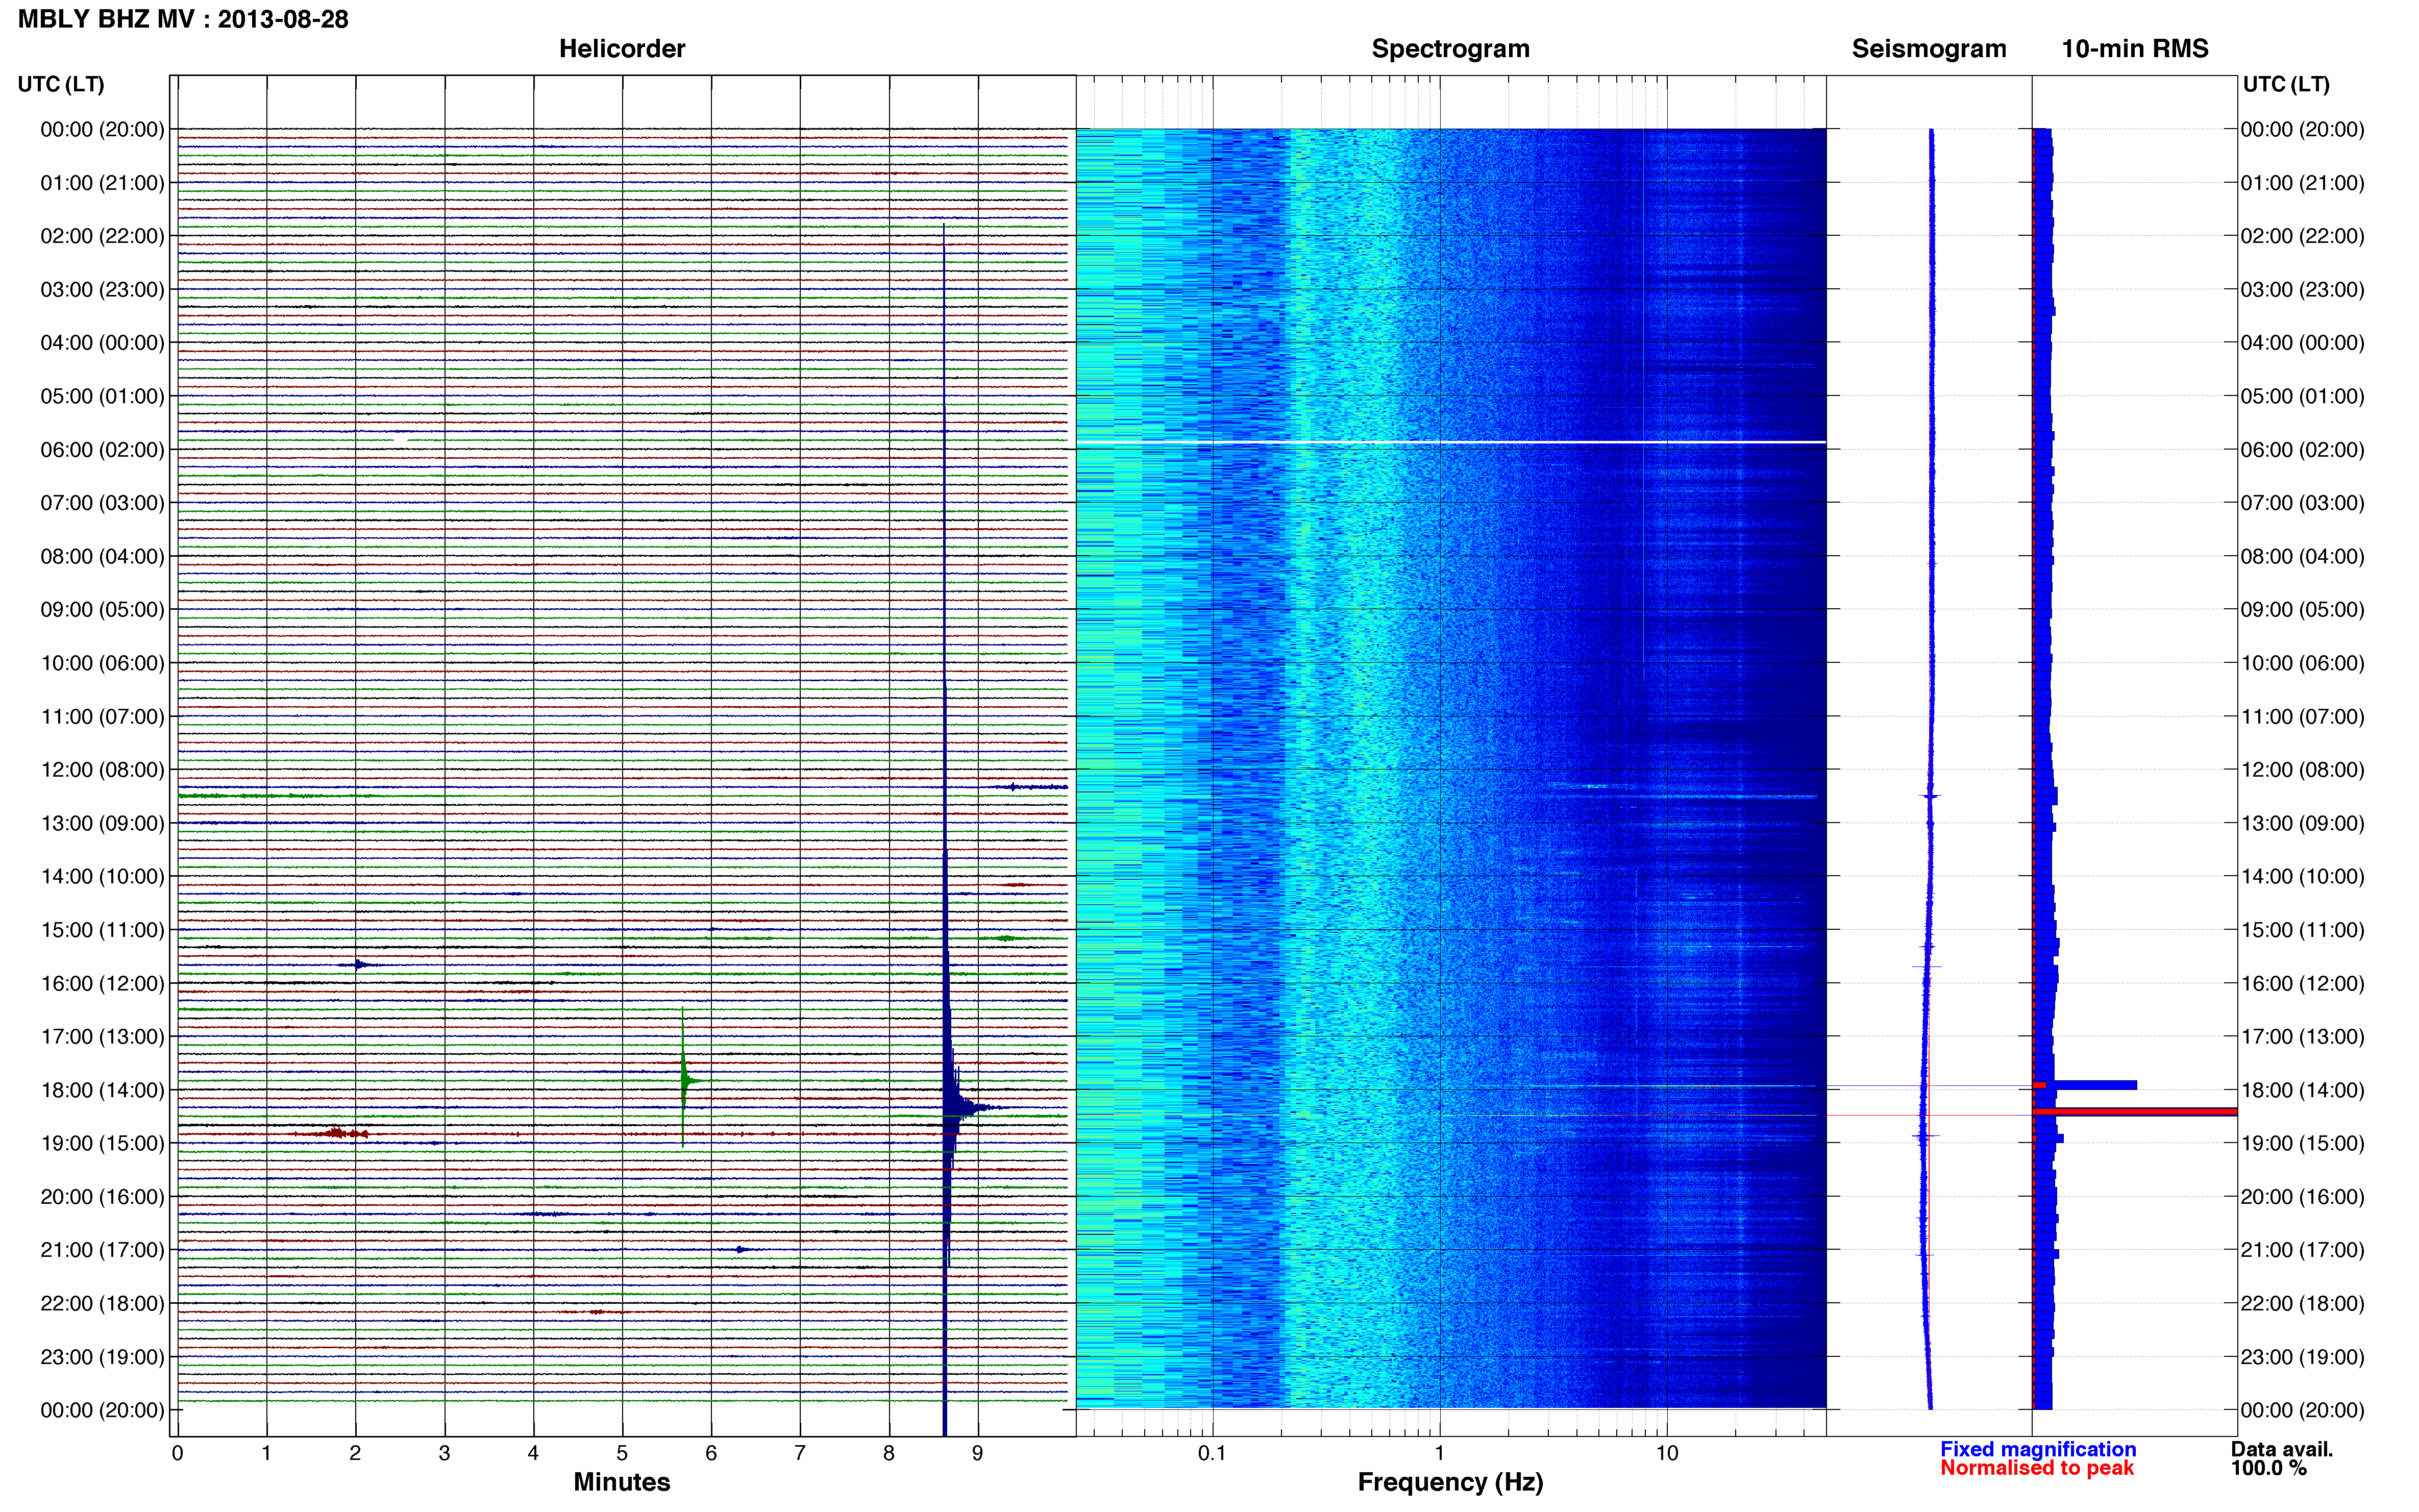This screenshot has width=2419, height=1512.
Task: Click frequency tick label '10' on spectrogram axis
Action: coord(1666,1453)
